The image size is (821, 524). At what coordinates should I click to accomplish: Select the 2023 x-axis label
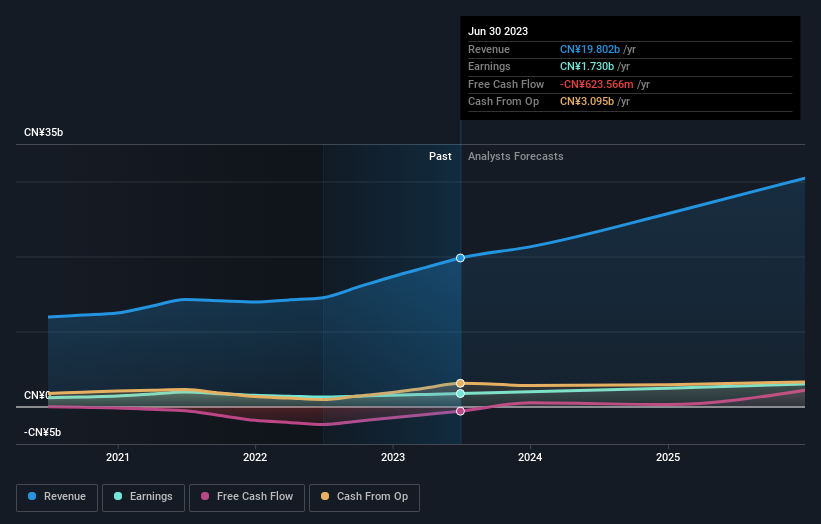[393, 457]
